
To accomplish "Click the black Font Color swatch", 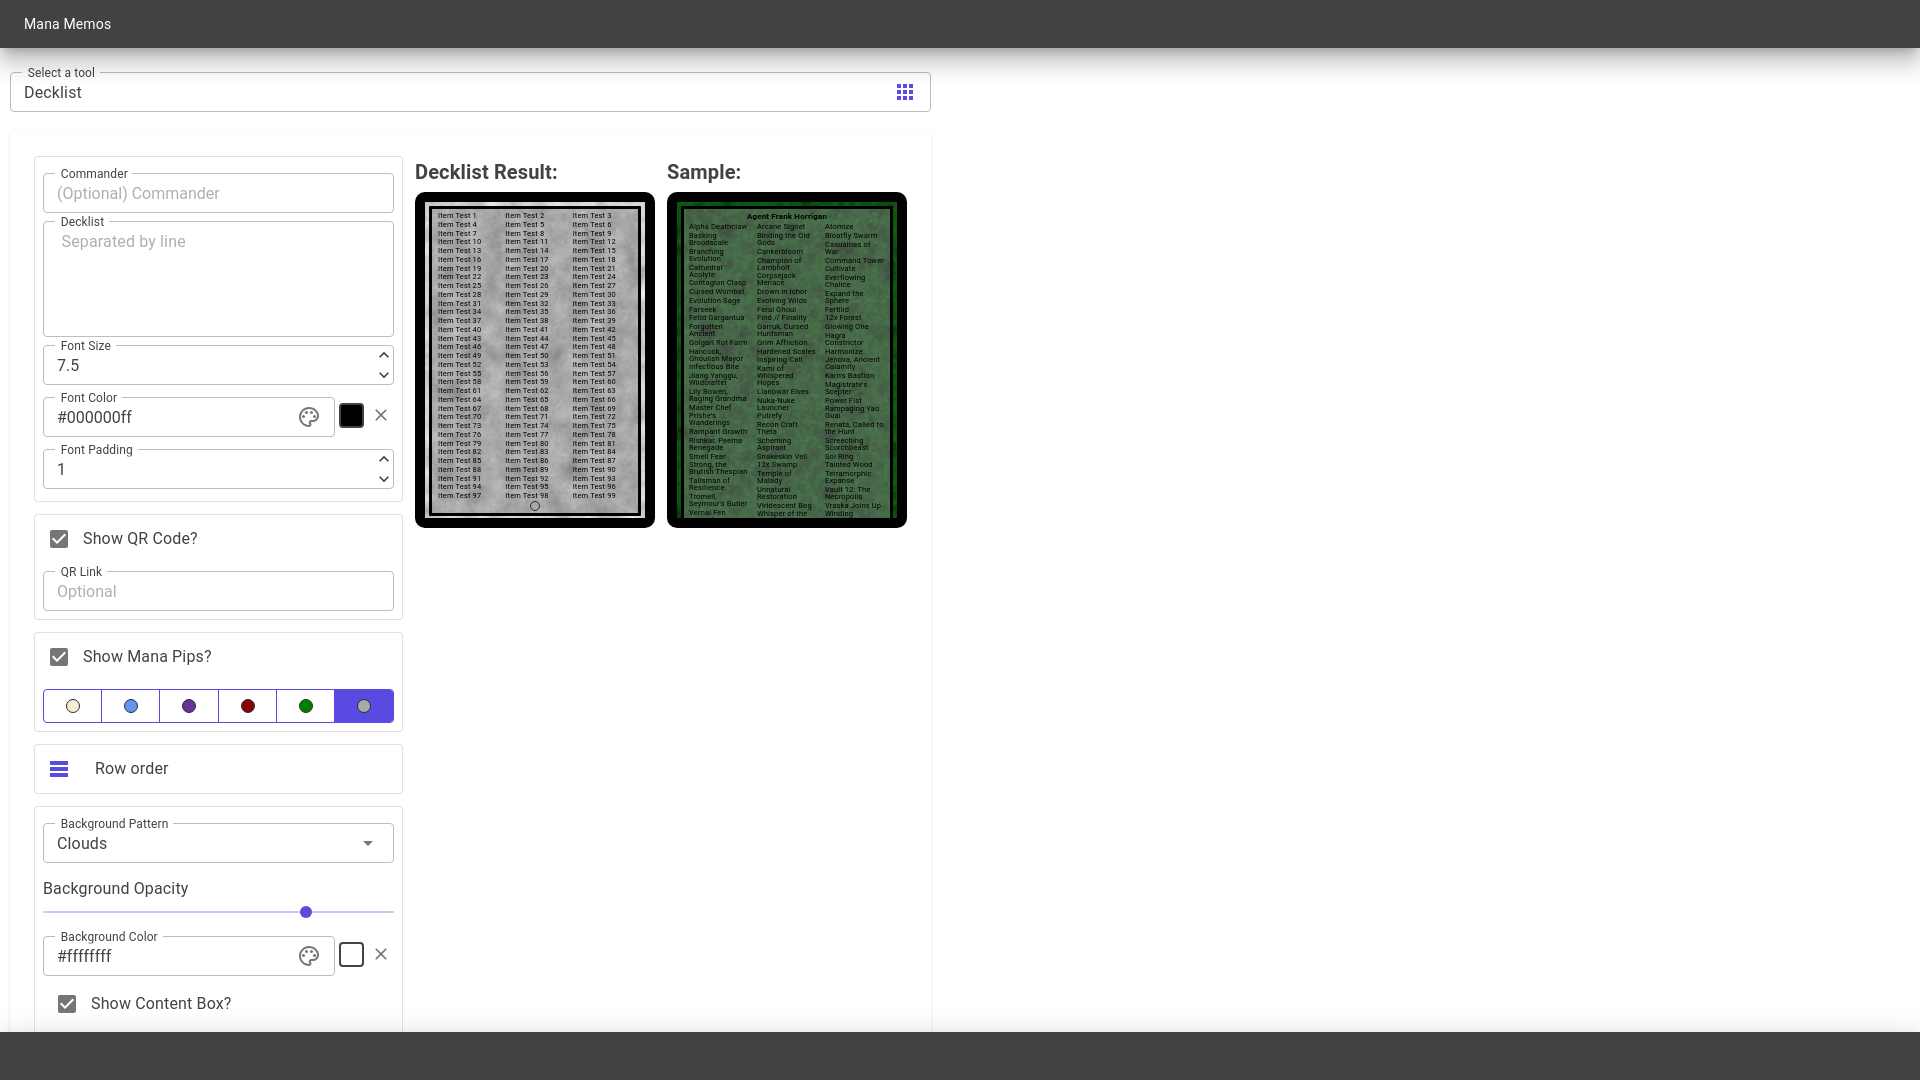I will pyautogui.click(x=351, y=415).
